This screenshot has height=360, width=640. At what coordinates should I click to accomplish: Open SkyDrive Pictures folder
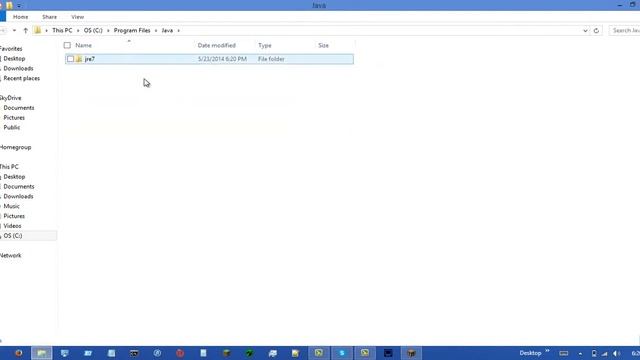coord(14,118)
